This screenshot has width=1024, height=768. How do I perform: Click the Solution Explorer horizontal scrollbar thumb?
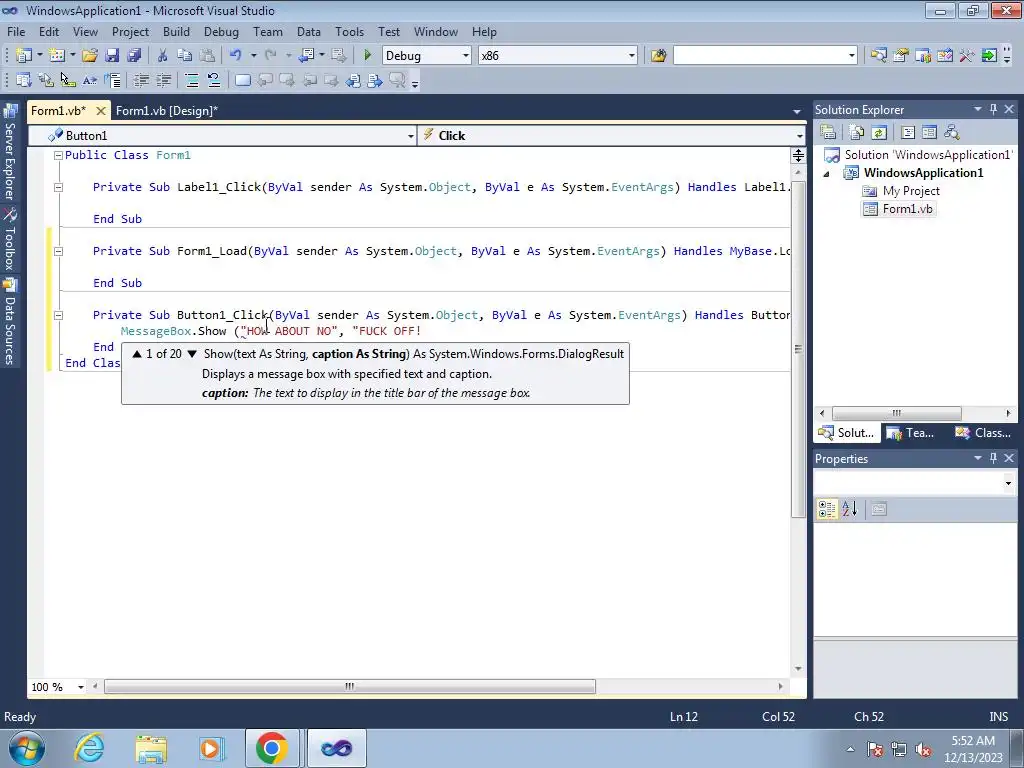click(897, 413)
